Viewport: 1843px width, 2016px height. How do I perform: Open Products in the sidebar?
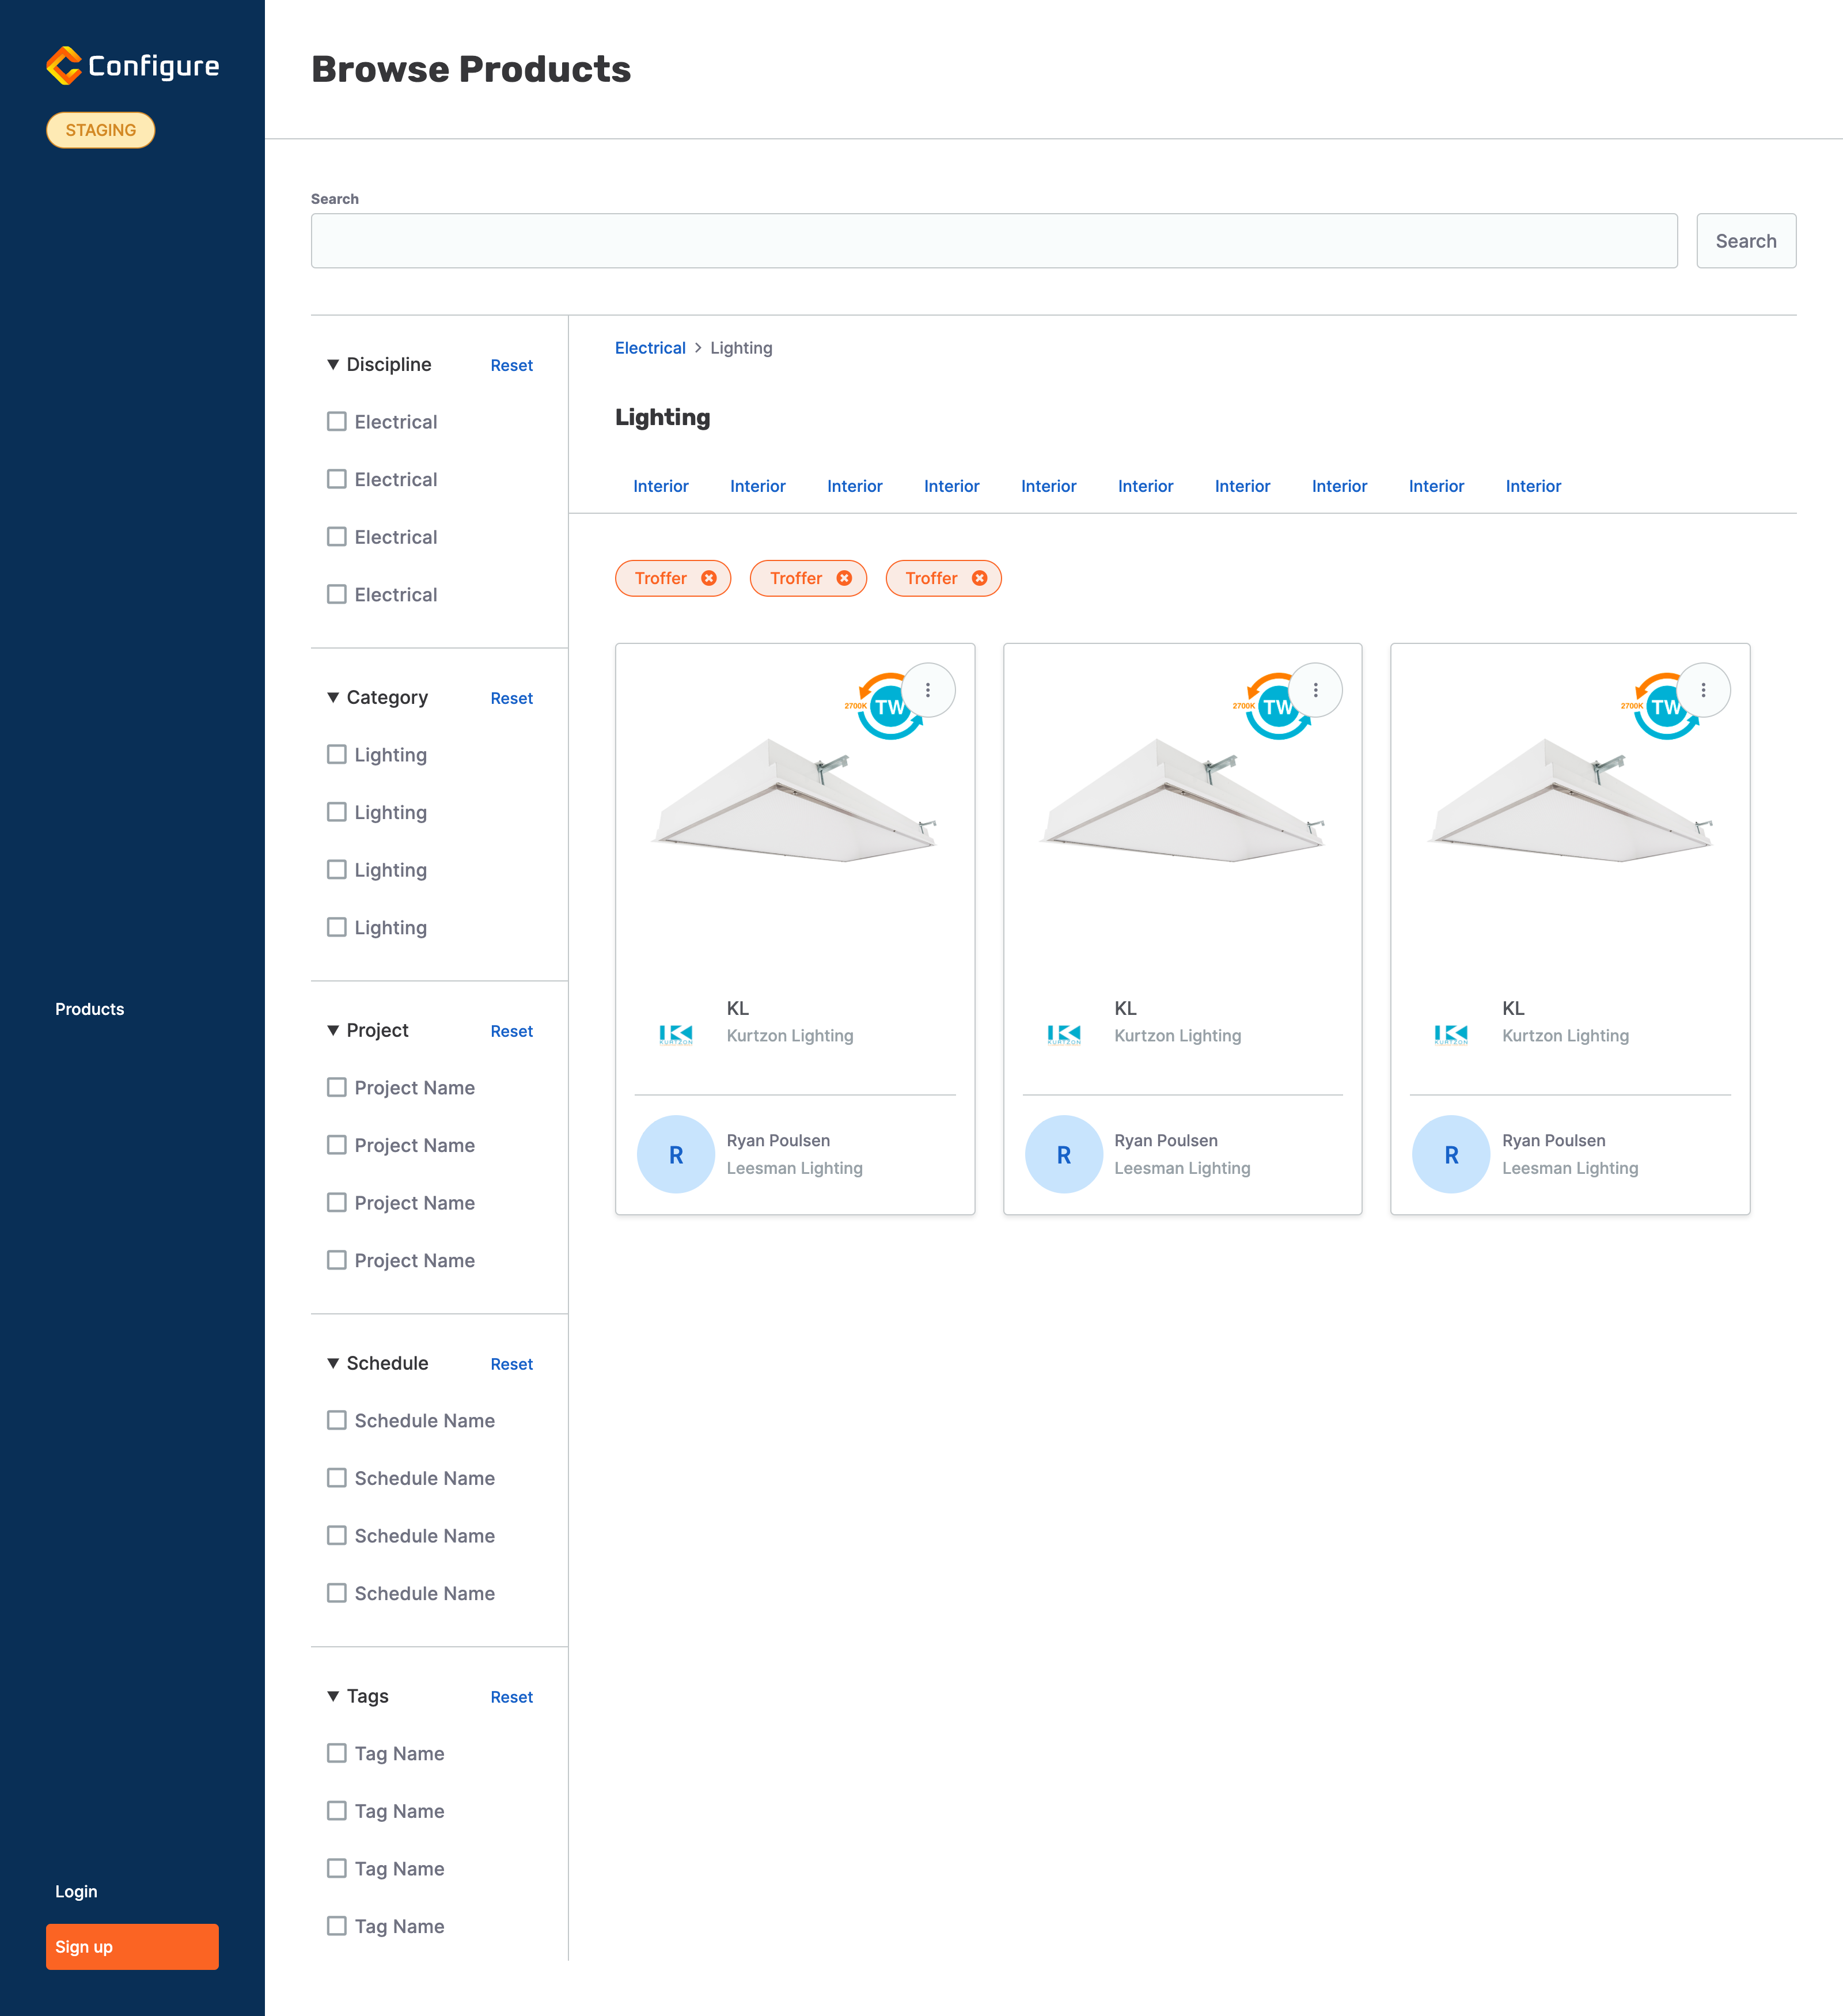(90, 1009)
